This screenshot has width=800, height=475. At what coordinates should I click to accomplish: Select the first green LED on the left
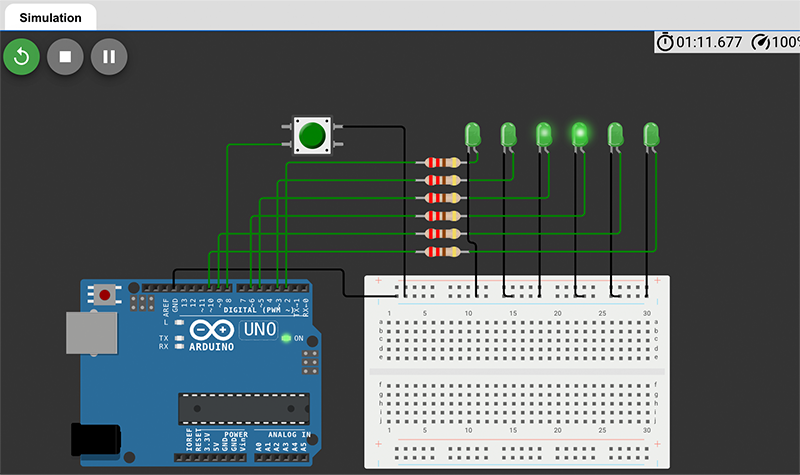coord(472,135)
